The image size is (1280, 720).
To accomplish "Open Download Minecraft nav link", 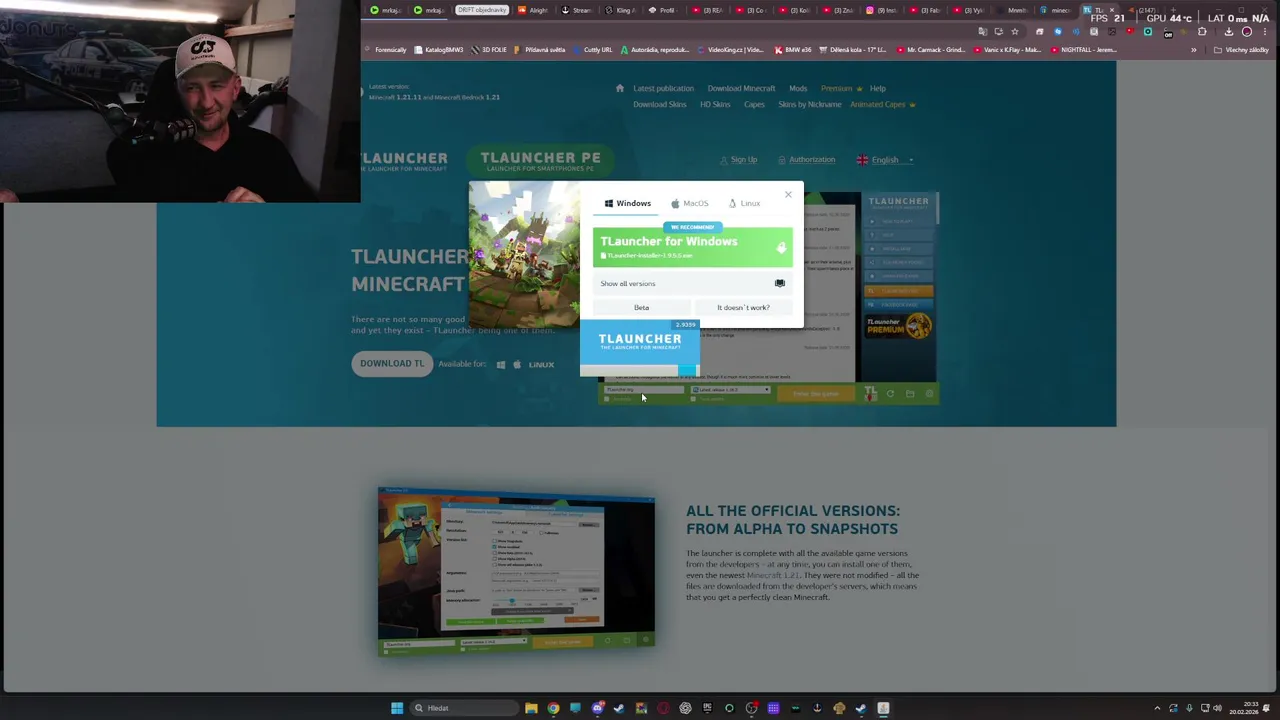I will tap(741, 88).
